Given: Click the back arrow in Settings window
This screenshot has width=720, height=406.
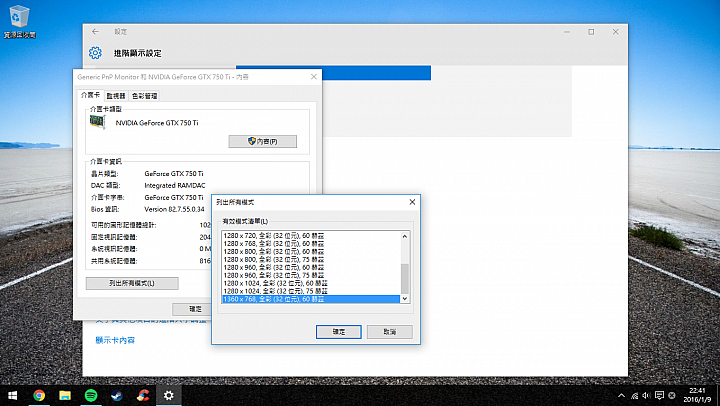Looking at the screenshot, I should (x=95, y=32).
